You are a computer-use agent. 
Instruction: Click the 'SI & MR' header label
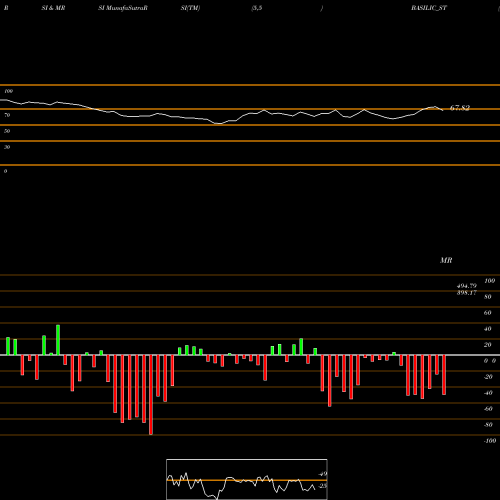click(x=53, y=8)
